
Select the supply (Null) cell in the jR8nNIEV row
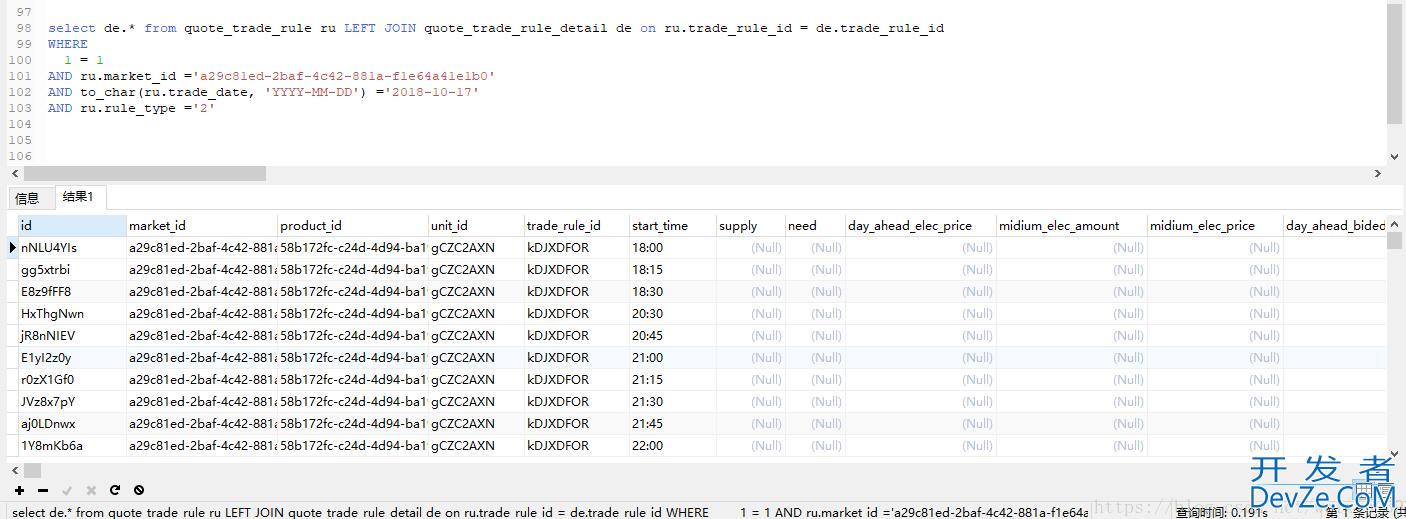tap(751, 335)
